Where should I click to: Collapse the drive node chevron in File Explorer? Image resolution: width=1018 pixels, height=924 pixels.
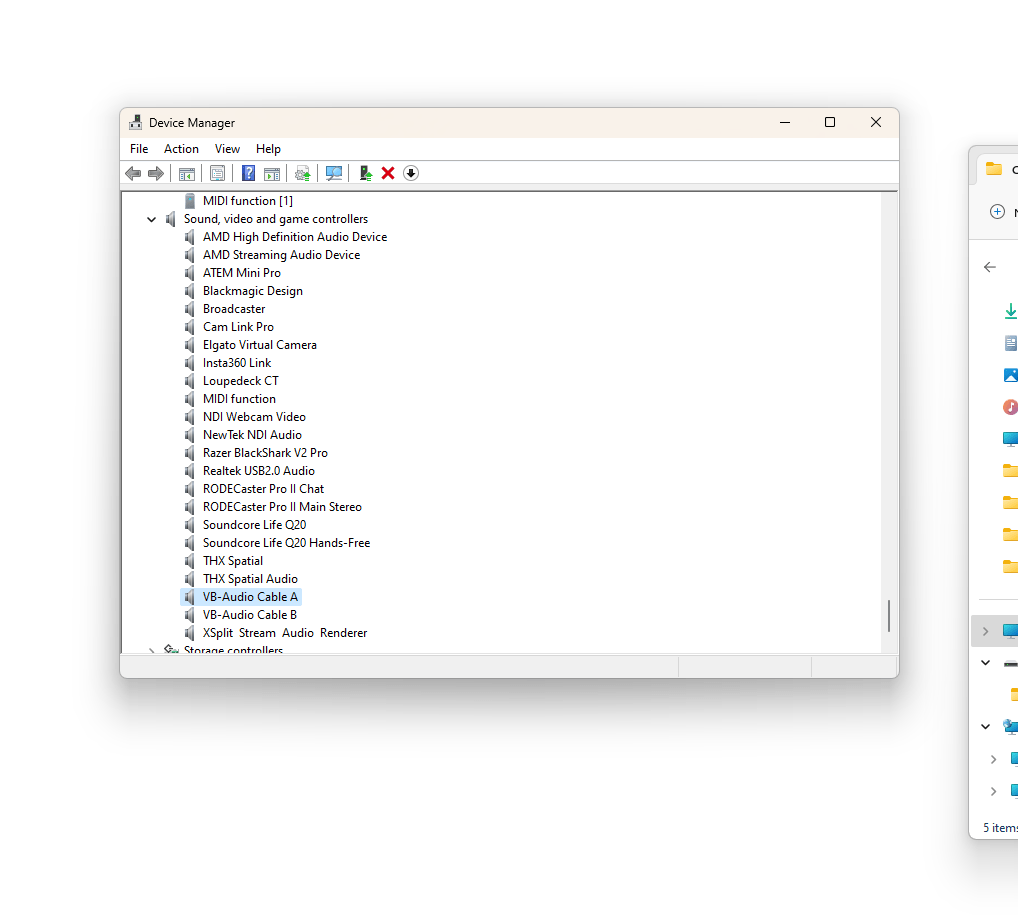(986, 663)
